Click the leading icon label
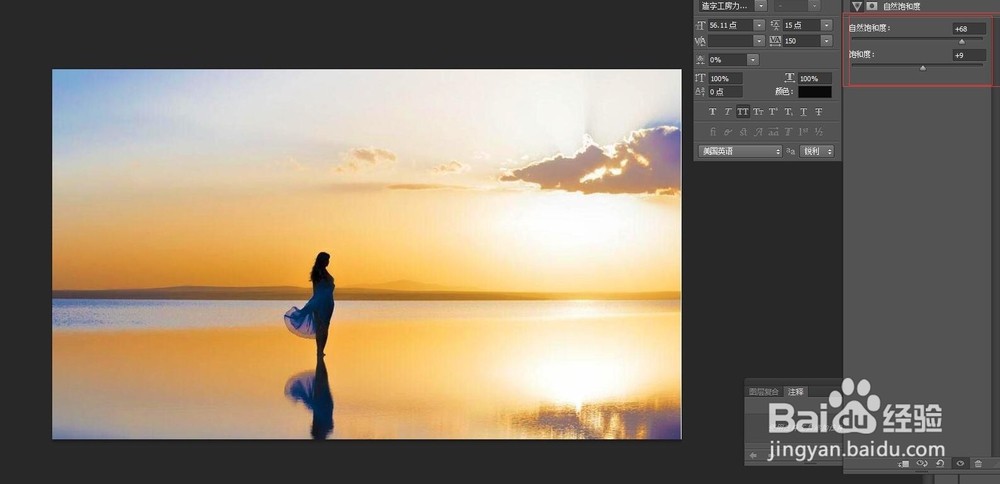 pos(776,25)
